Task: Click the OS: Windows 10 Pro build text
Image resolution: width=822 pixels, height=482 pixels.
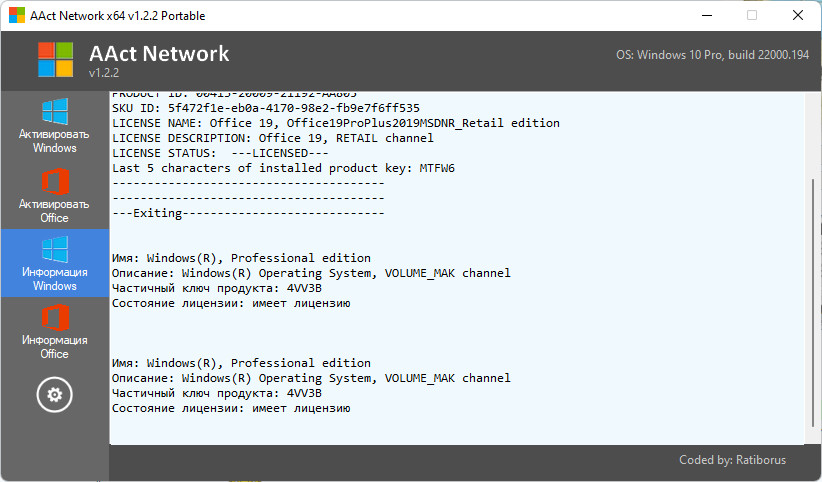Action: [x=711, y=55]
